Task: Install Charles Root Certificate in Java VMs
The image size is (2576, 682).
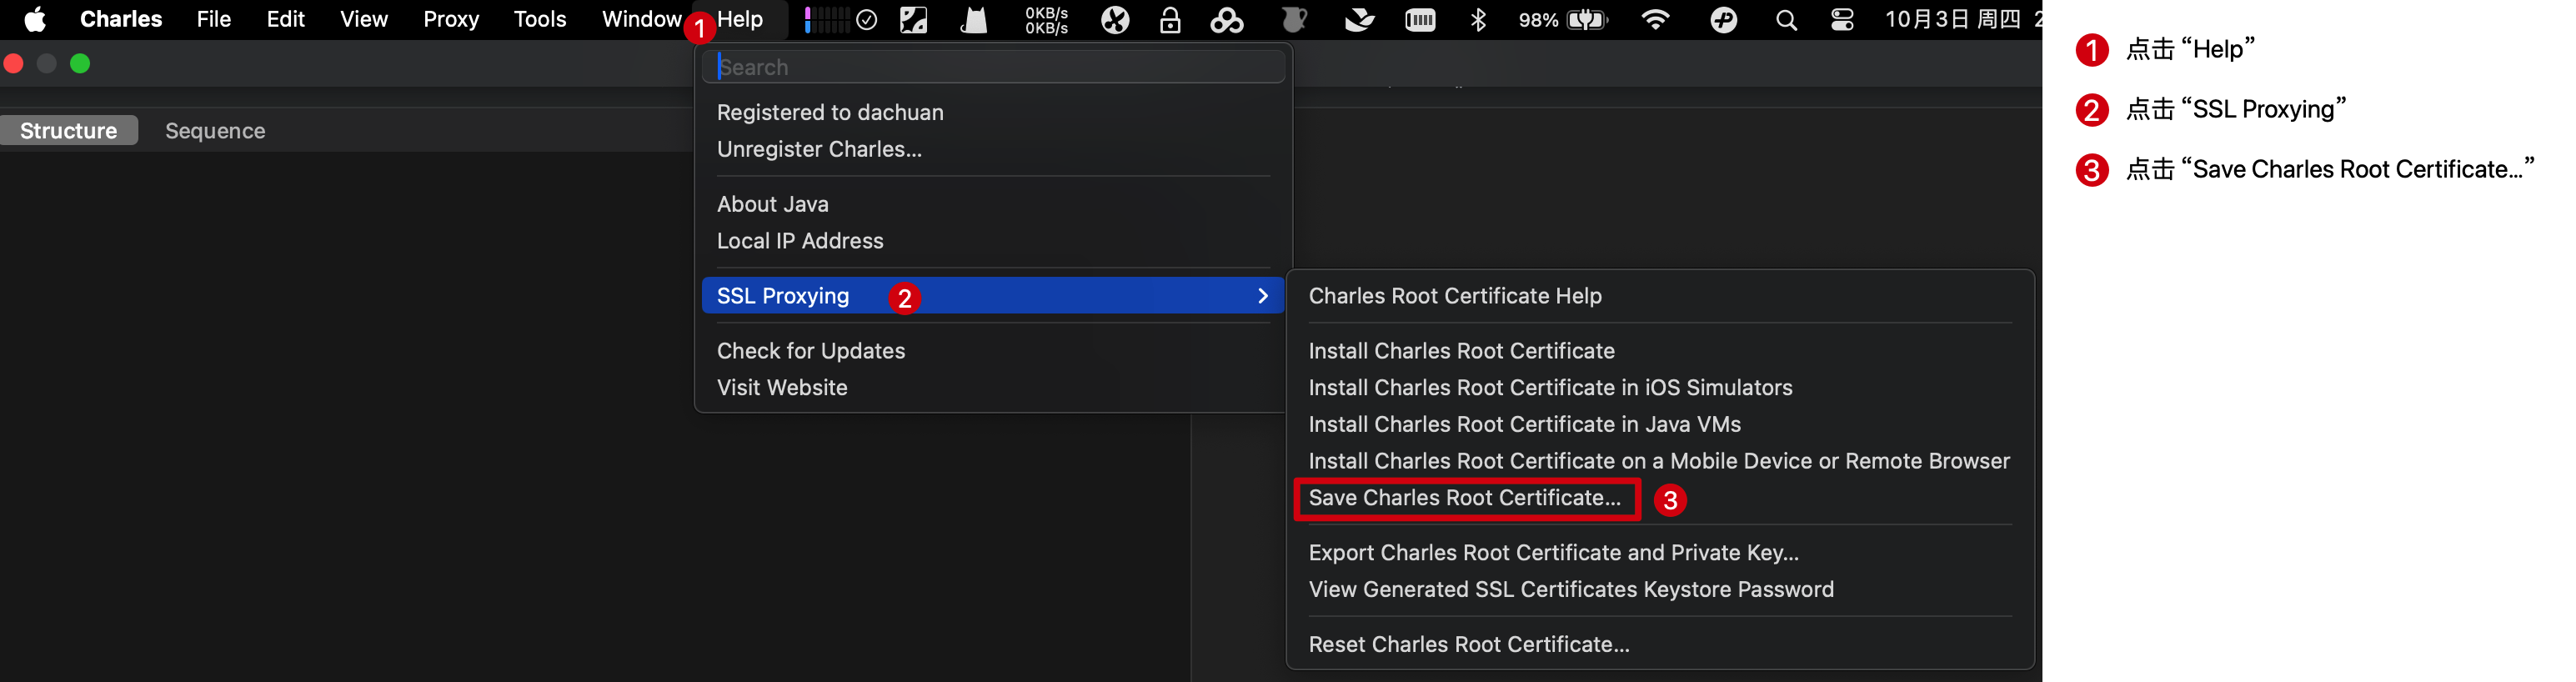Action: pyautogui.click(x=1524, y=425)
